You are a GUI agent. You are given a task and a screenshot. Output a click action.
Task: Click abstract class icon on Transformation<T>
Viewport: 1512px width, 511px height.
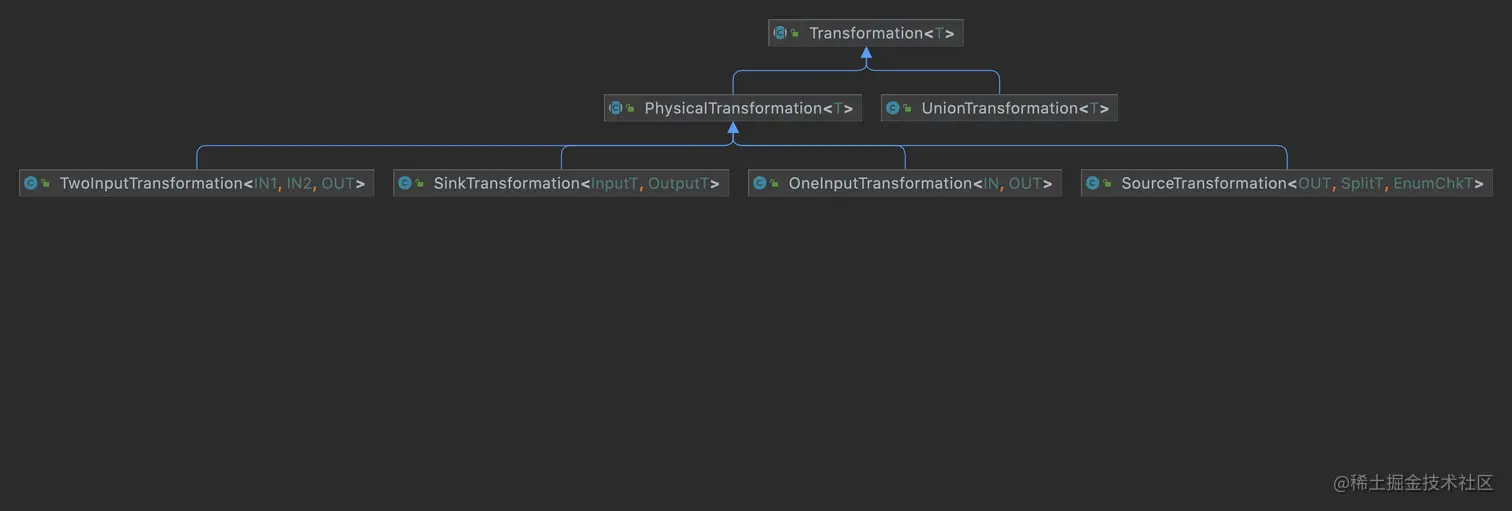pyautogui.click(x=780, y=33)
